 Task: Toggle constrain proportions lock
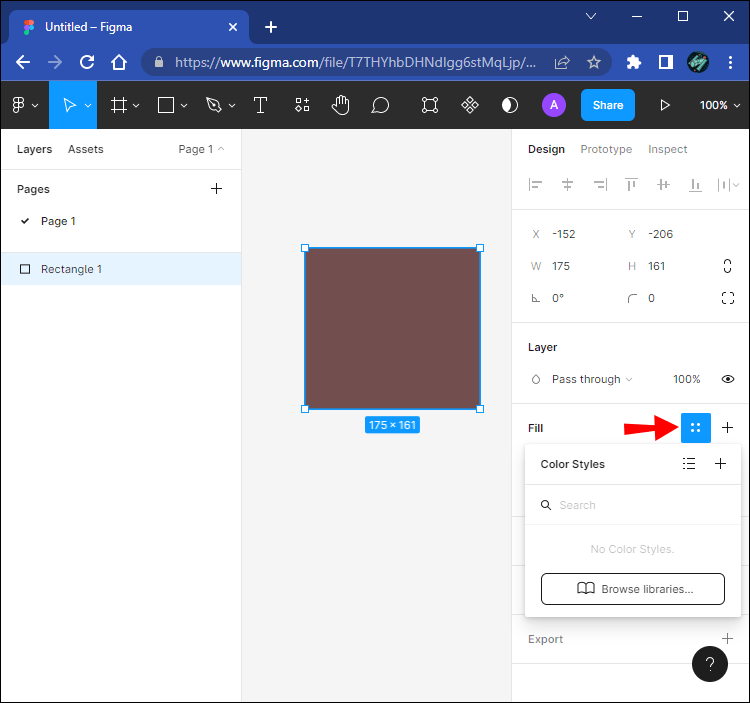click(727, 266)
